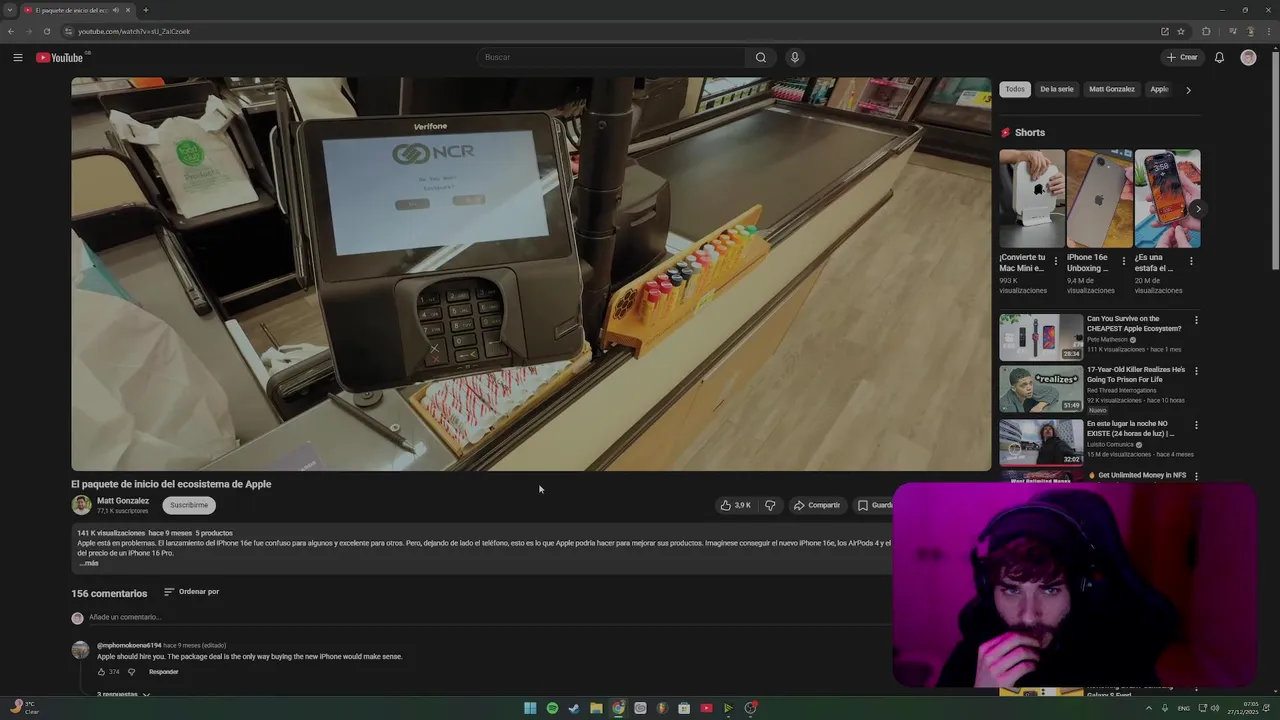Viewport: 1280px width, 720px height.
Task: Open 'En este lugar la noche' video thumbnail
Action: pos(1041,442)
